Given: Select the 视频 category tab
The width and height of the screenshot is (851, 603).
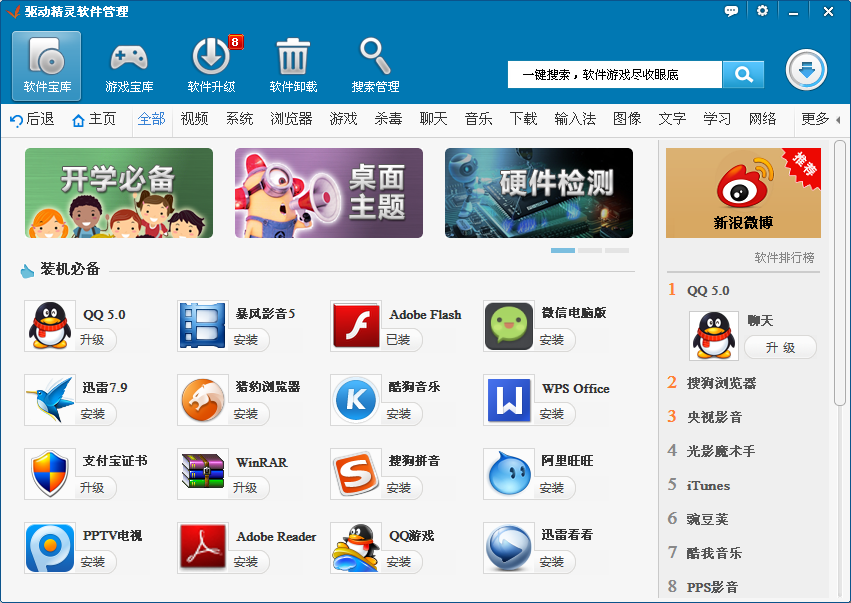Looking at the screenshot, I should (x=194, y=119).
